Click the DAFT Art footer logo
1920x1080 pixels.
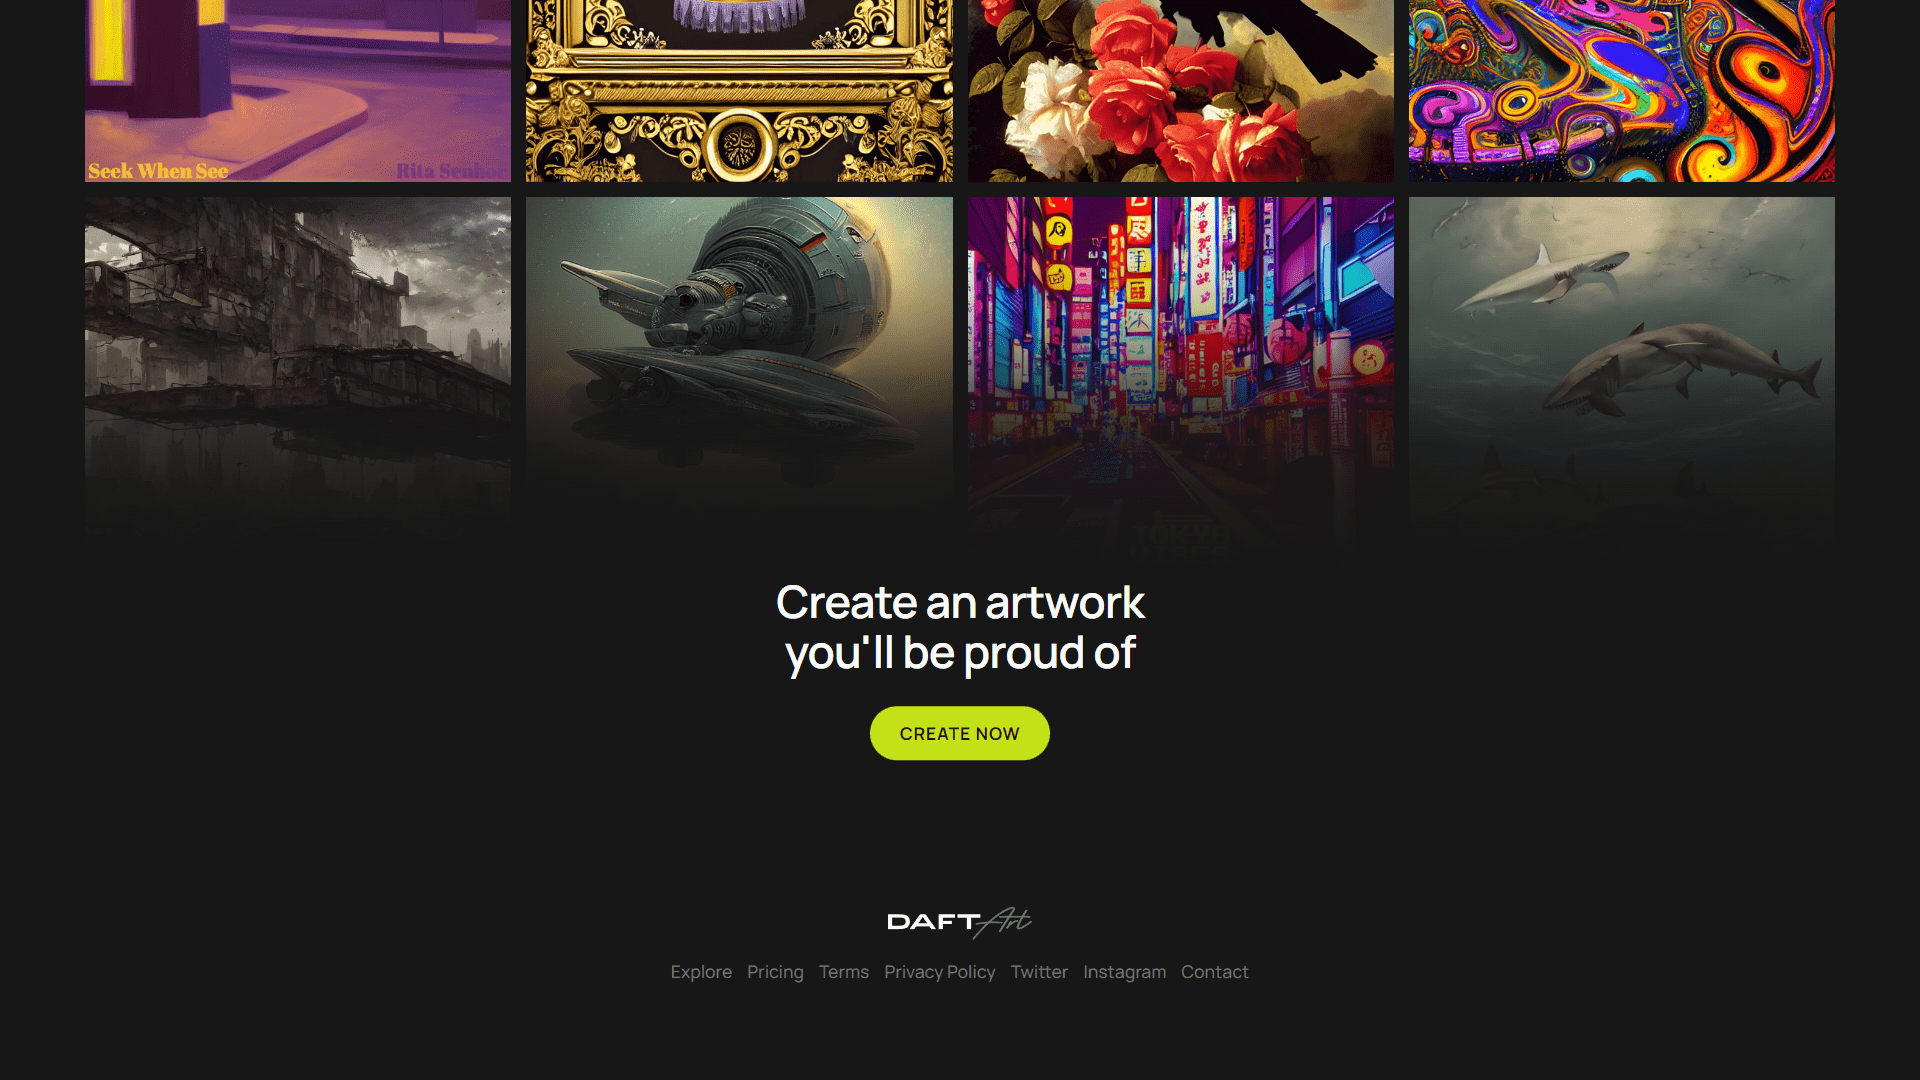pos(959,922)
